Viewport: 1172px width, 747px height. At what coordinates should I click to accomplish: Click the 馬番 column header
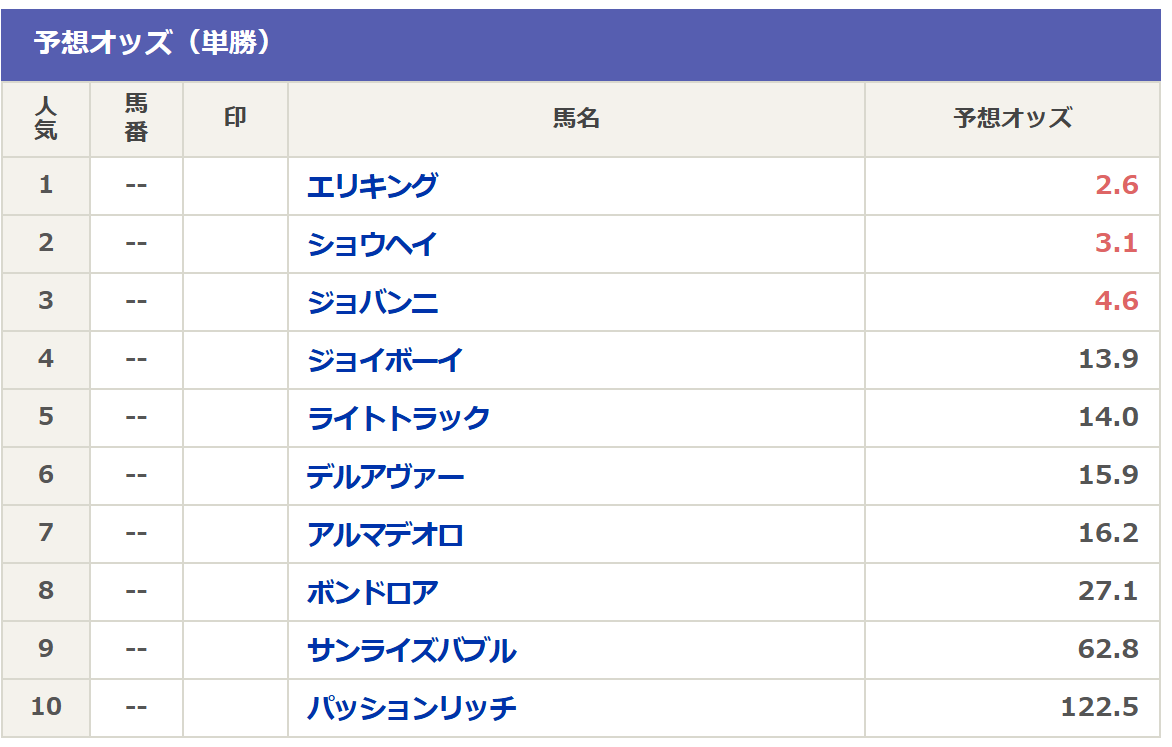[136, 118]
